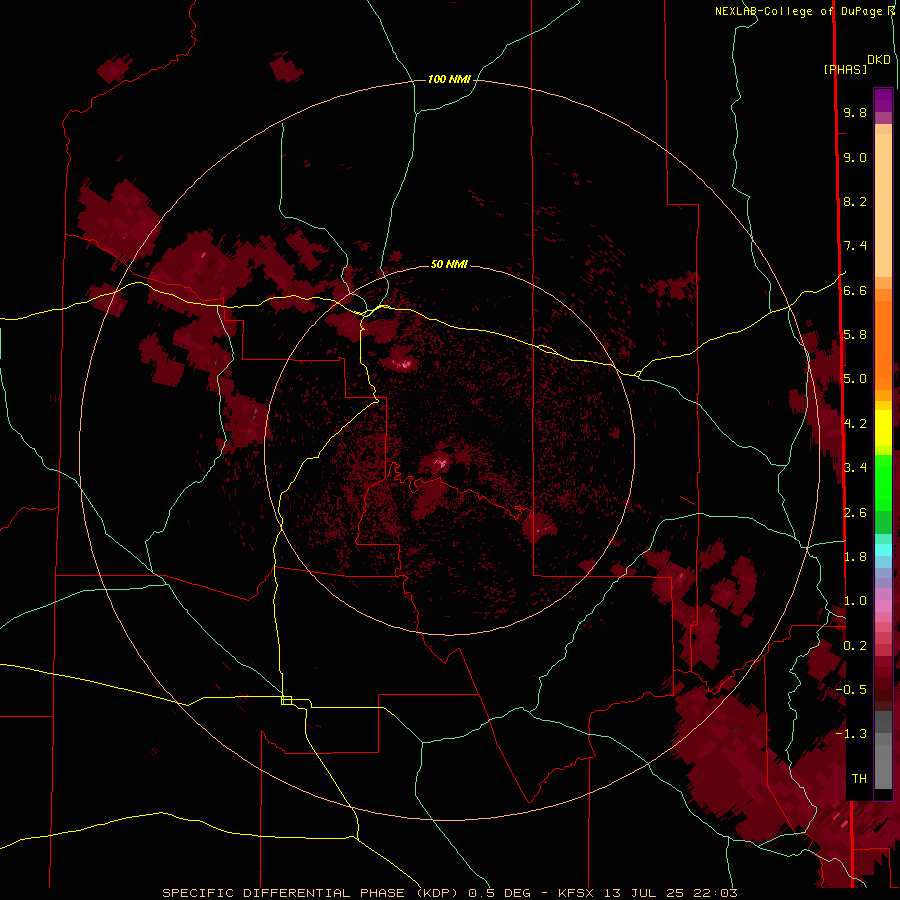
Task: Click the 1.8 value on the color scale
Action: click(x=855, y=557)
